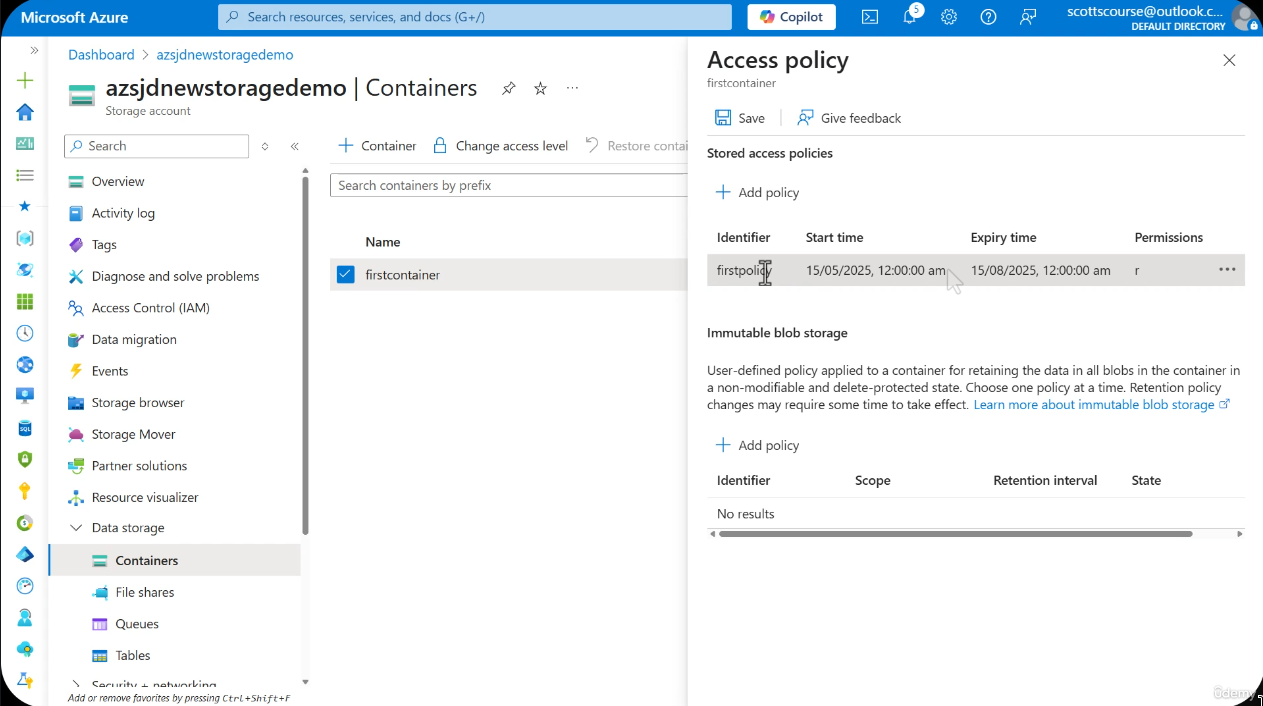Image resolution: width=1263 pixels, height=706 pixels.
Task: Expand the portal menu chevrons
Action: (x=34, y=50)
